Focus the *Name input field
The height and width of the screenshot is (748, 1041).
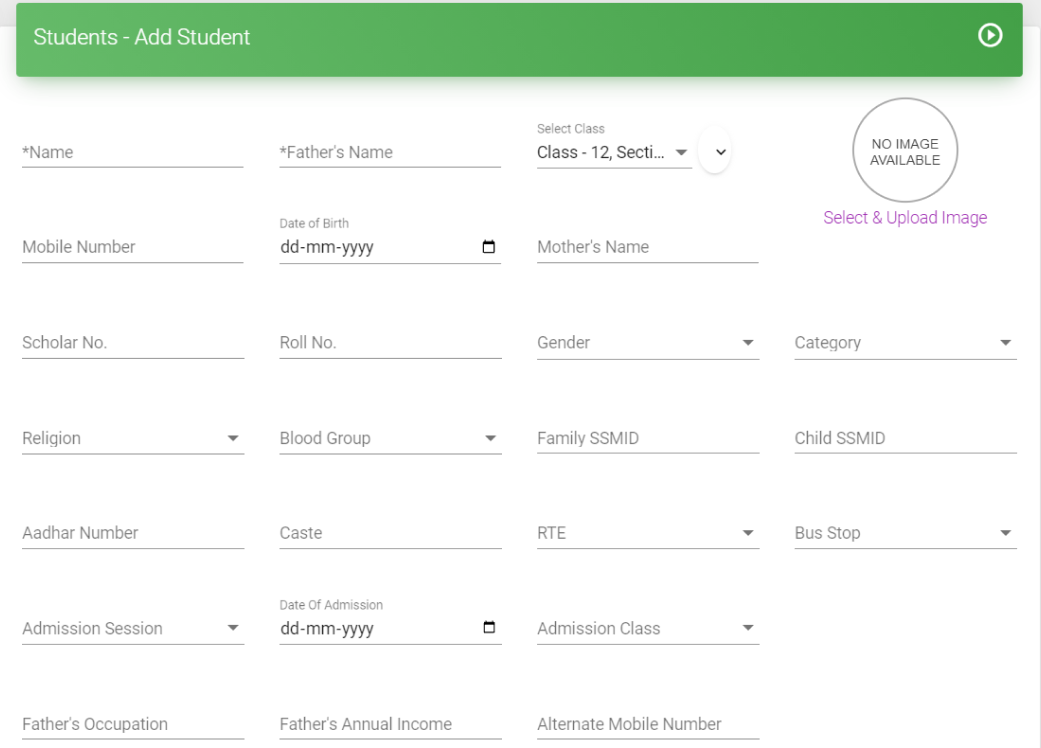pos(133,152)
